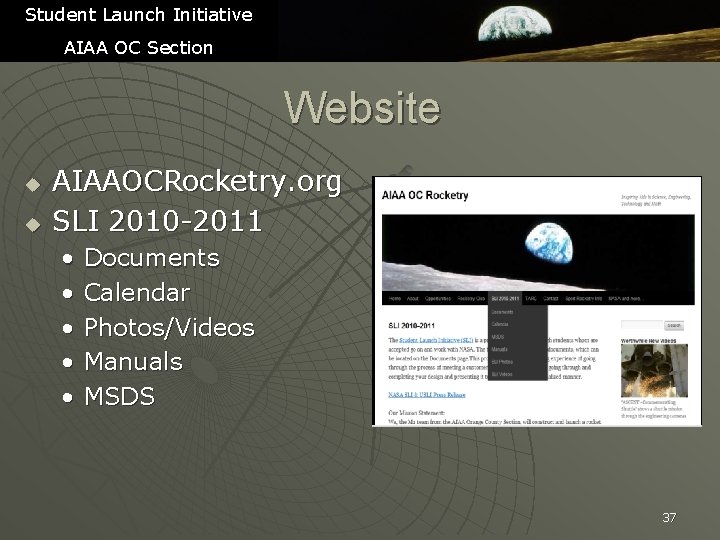Image resolution: width=720 pixels, height=540 pixels.
Task: Open the About menu item
Action: [x=412, y=298]
